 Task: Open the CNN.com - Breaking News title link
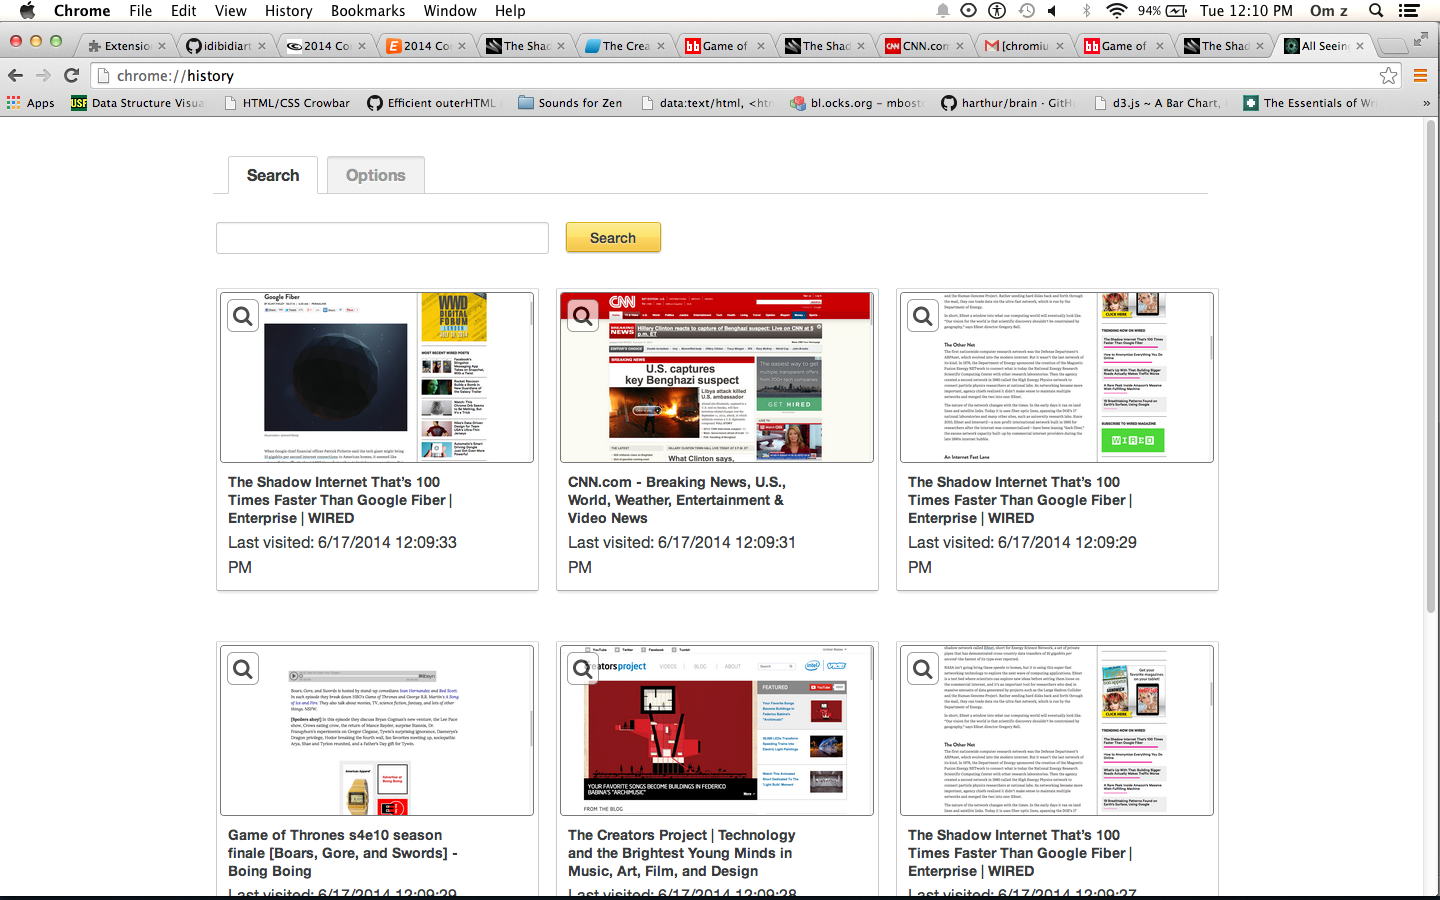point(677,500)
